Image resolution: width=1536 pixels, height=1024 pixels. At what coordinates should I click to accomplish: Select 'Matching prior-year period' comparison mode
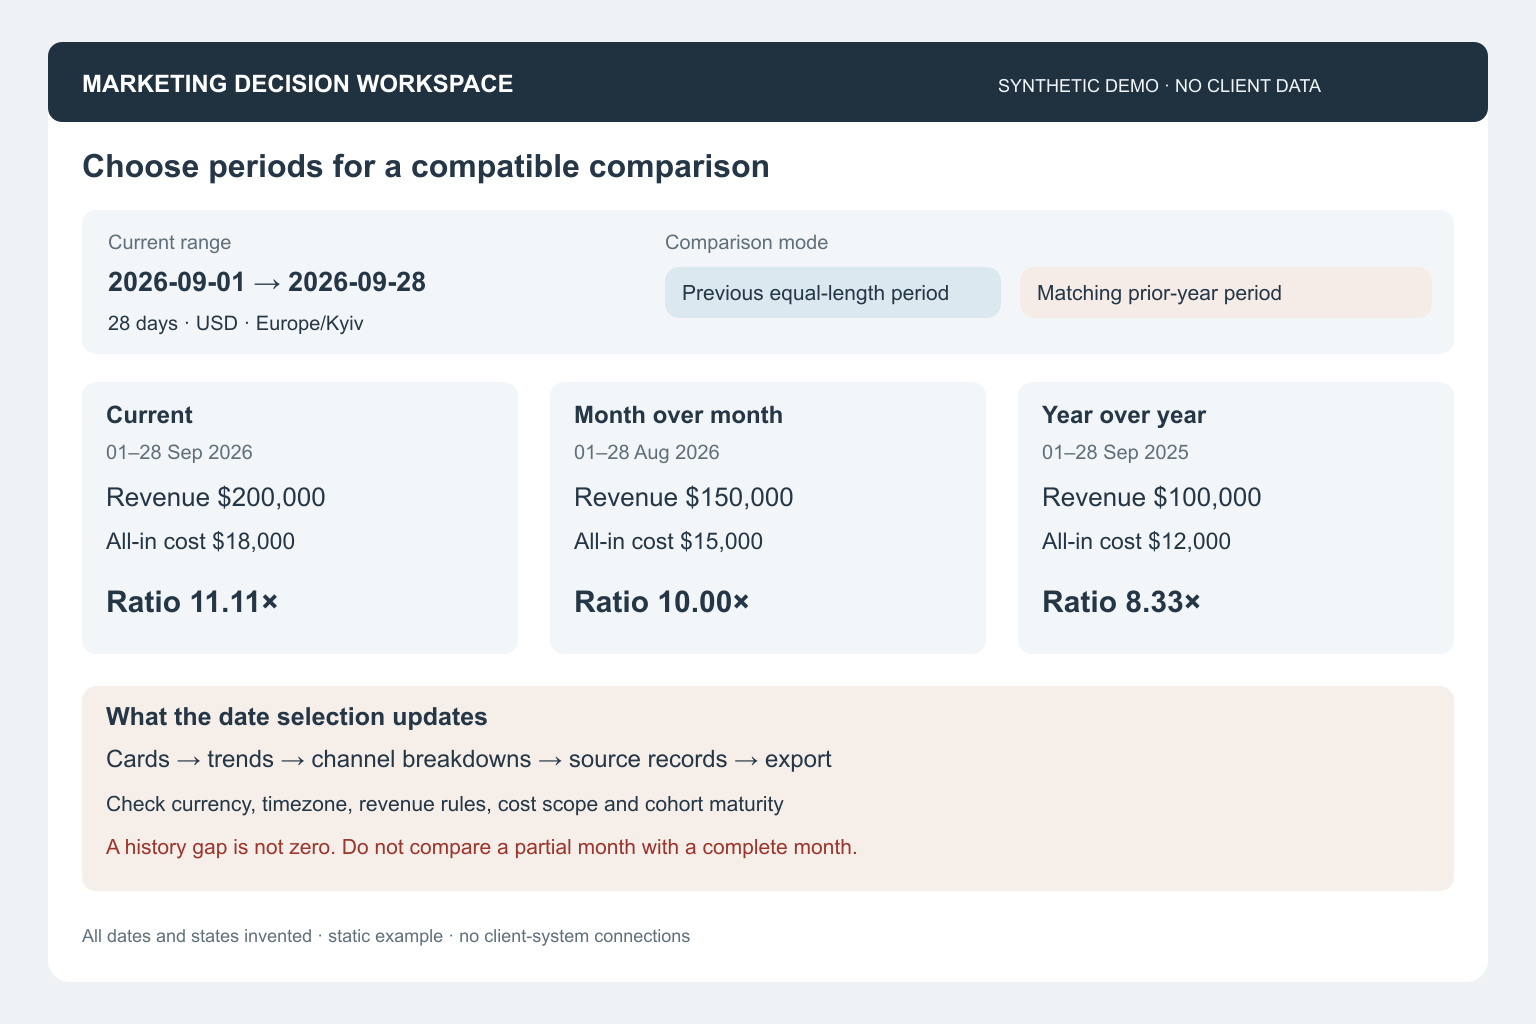(1225, 293)
